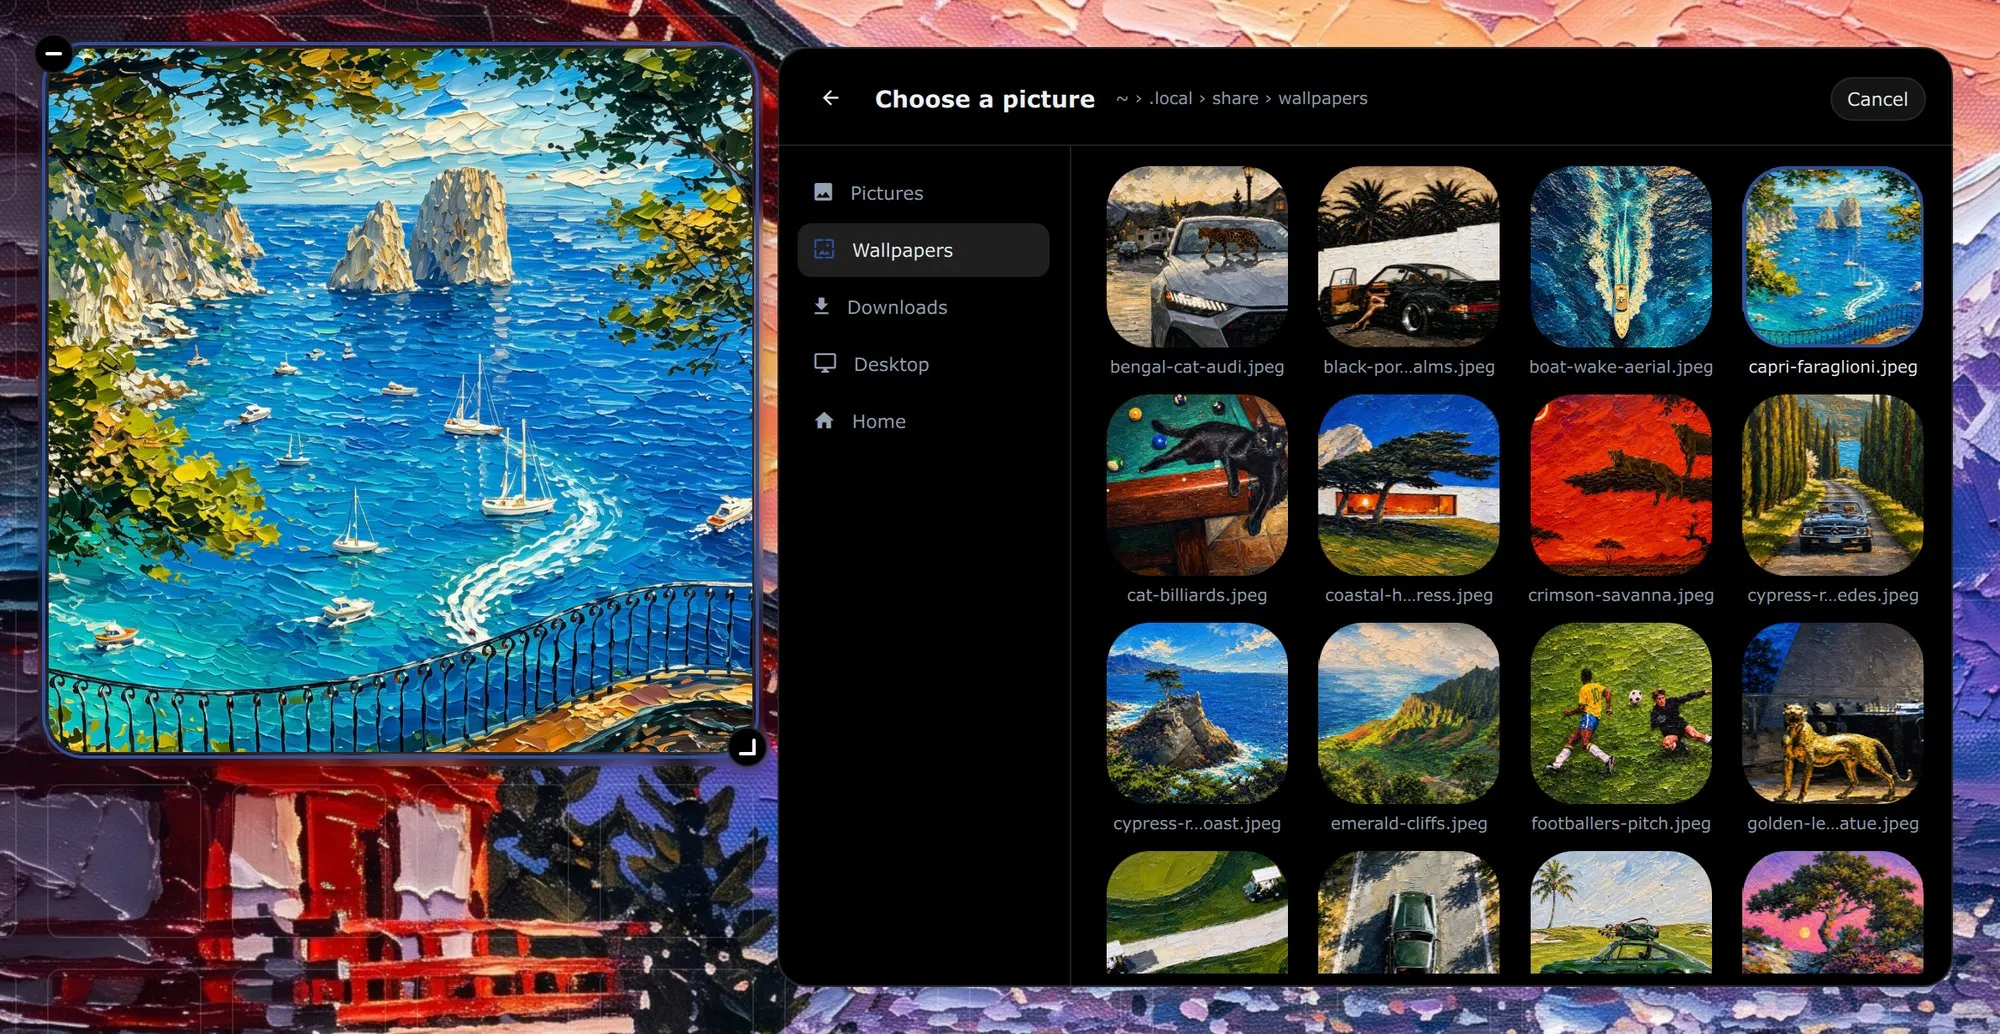Click the bengal-cat-audi.jpeg file name
The height and width of the screenshot is (1034, 2000).
1197,367
